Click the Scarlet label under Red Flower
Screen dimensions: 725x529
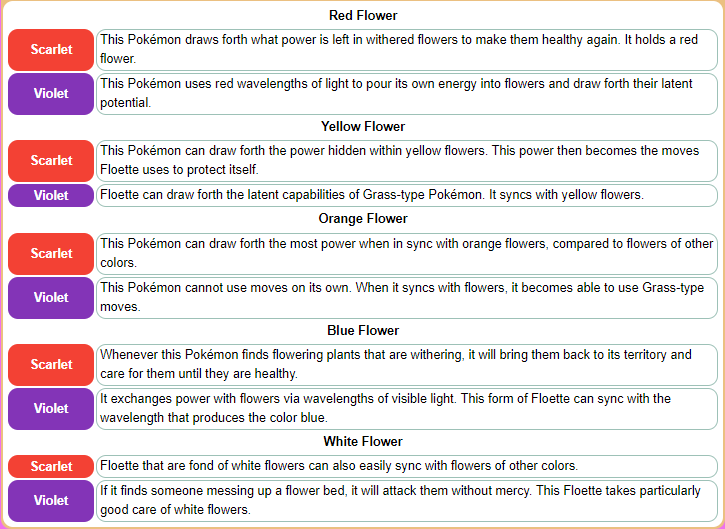pyautogui.click(x=51, y=50)
